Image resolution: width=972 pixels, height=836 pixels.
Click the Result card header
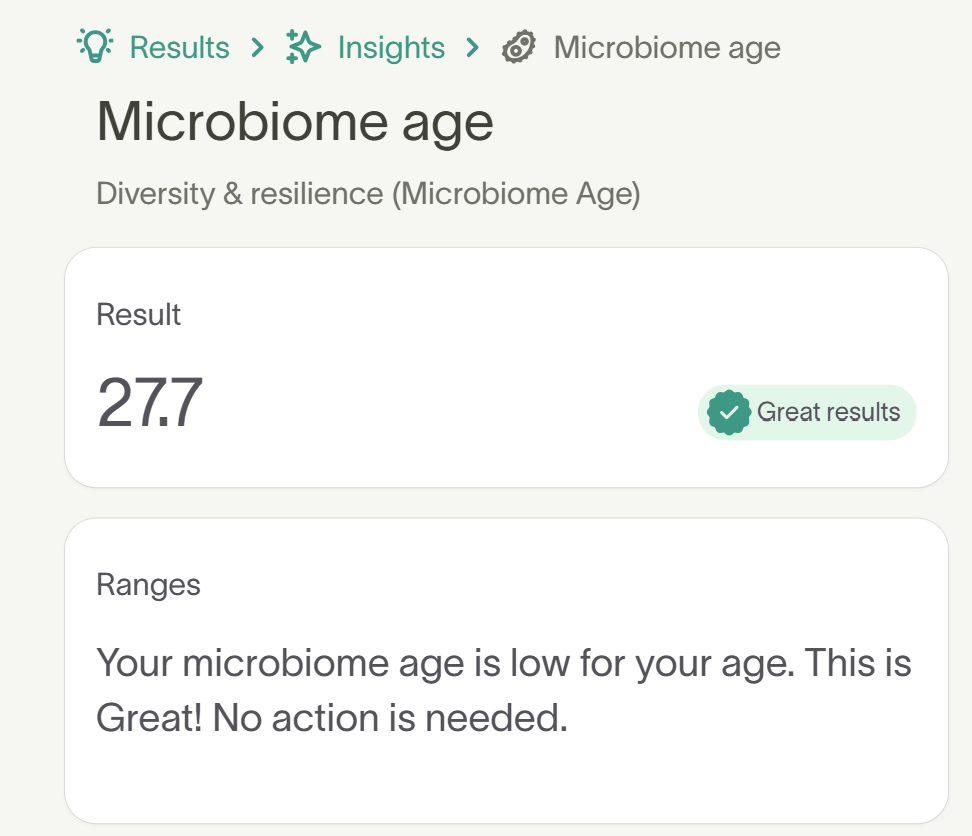point(138,314)
